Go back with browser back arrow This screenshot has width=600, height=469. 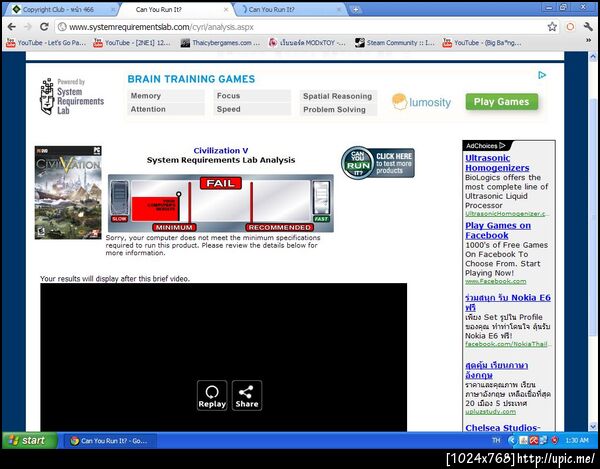point(11,27)
